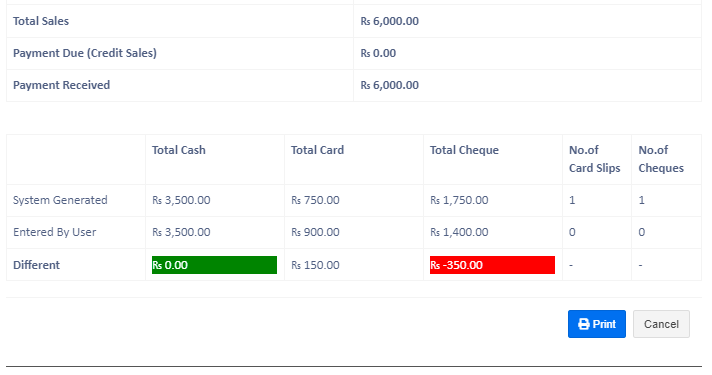Click the Total Cheque column header
The height and width of the screenshot is (375, 712).
(464, 150)
